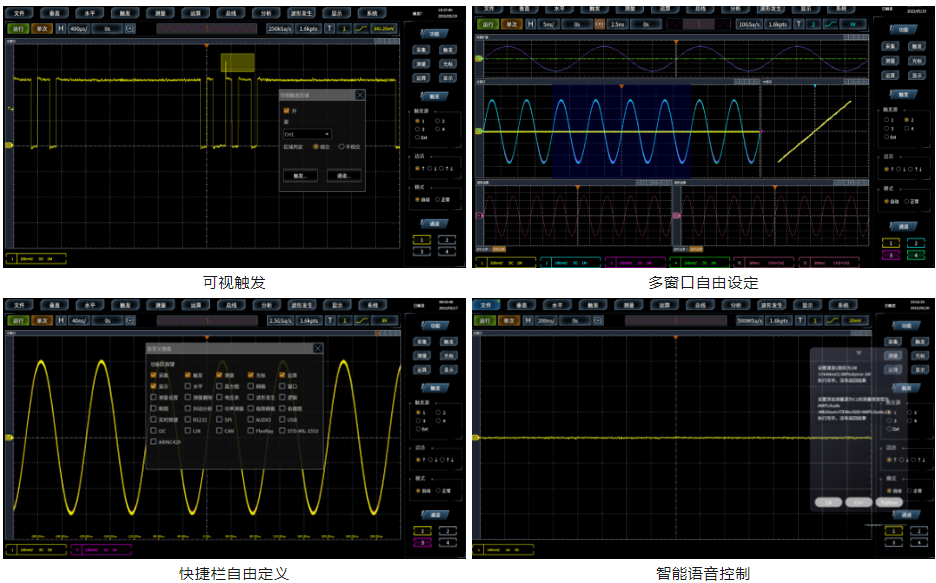
Task: Click the zoom magnifier icon beside the 400ps/ timebase
Action: click(131, 29)
